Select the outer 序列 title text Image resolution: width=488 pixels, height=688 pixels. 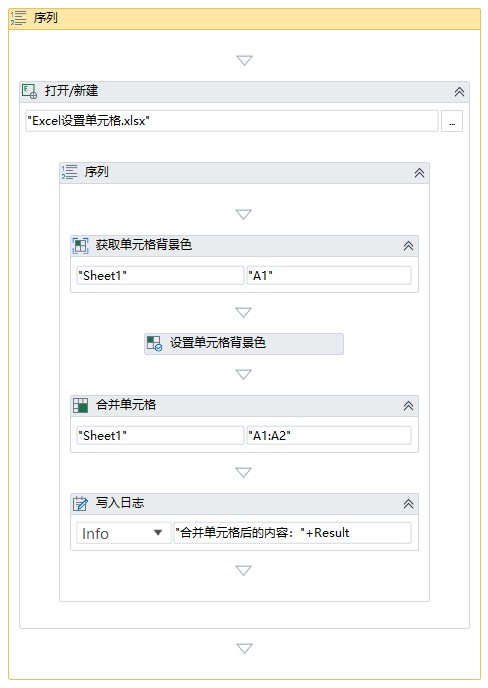click(46, 18)
